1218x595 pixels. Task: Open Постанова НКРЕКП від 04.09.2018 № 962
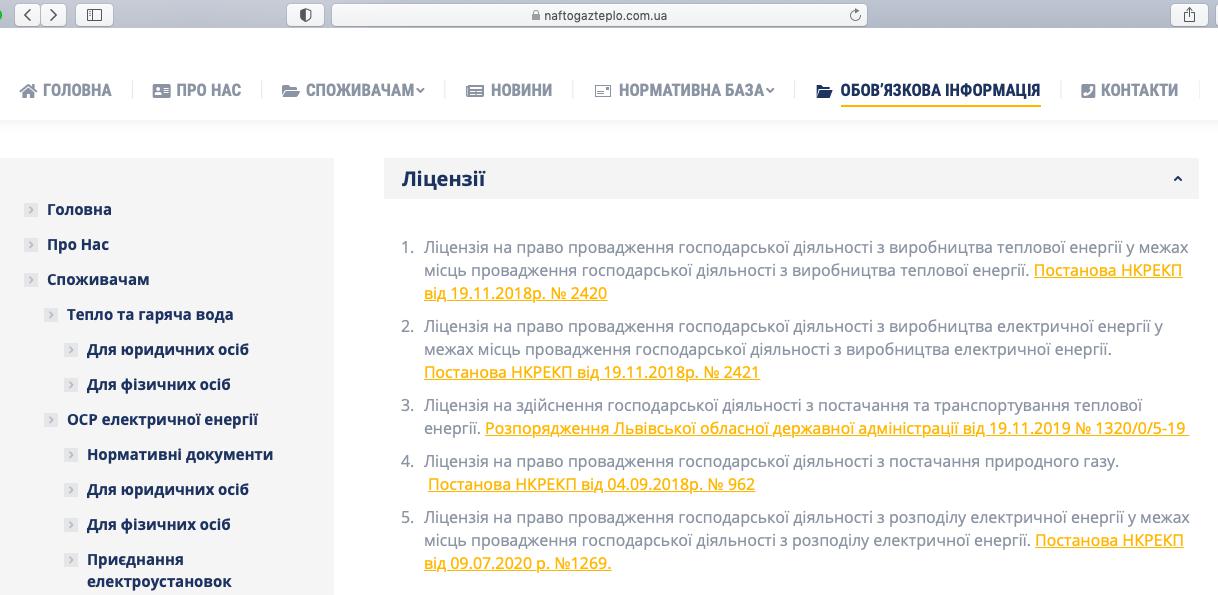(x=591, y=484)
